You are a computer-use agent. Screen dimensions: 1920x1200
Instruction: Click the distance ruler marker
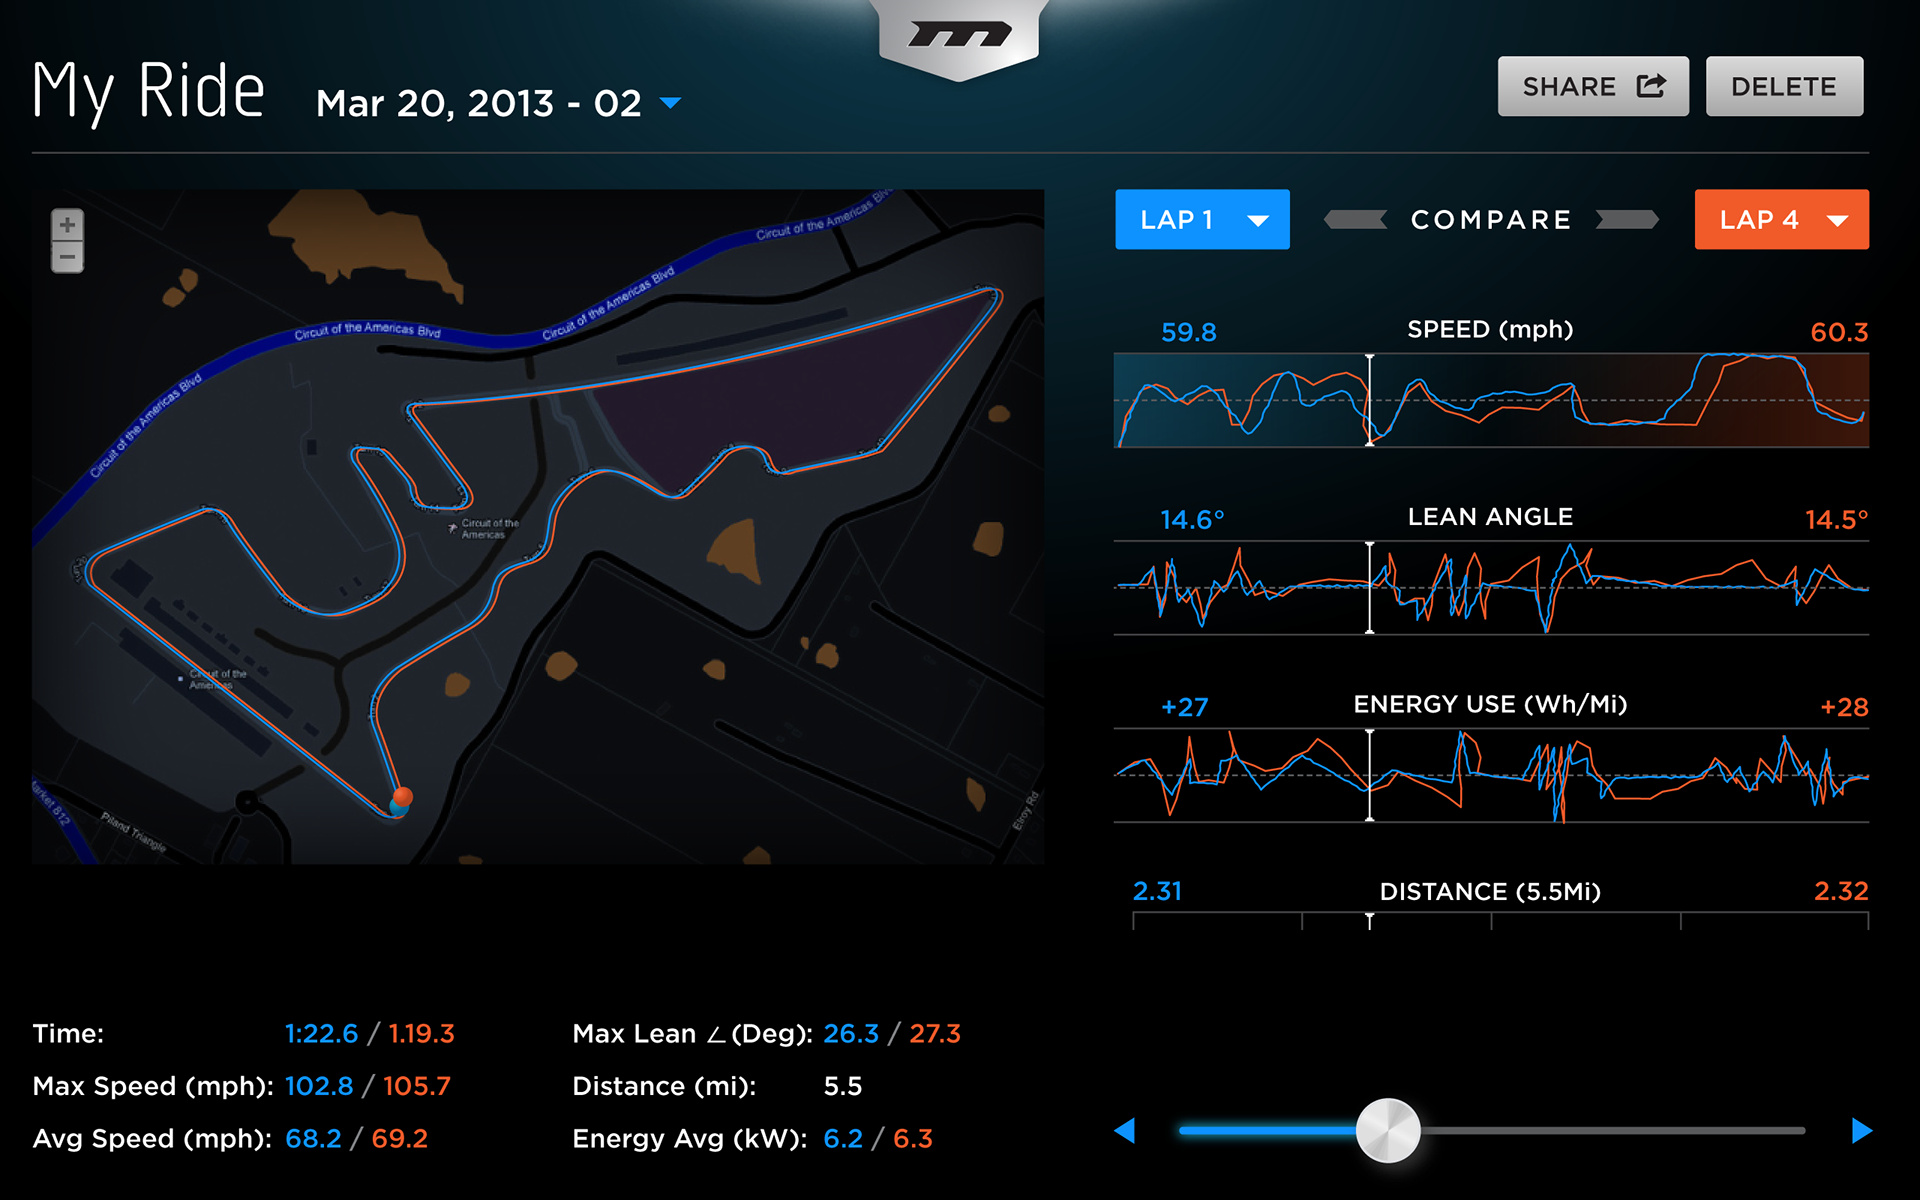[1370, 921]
